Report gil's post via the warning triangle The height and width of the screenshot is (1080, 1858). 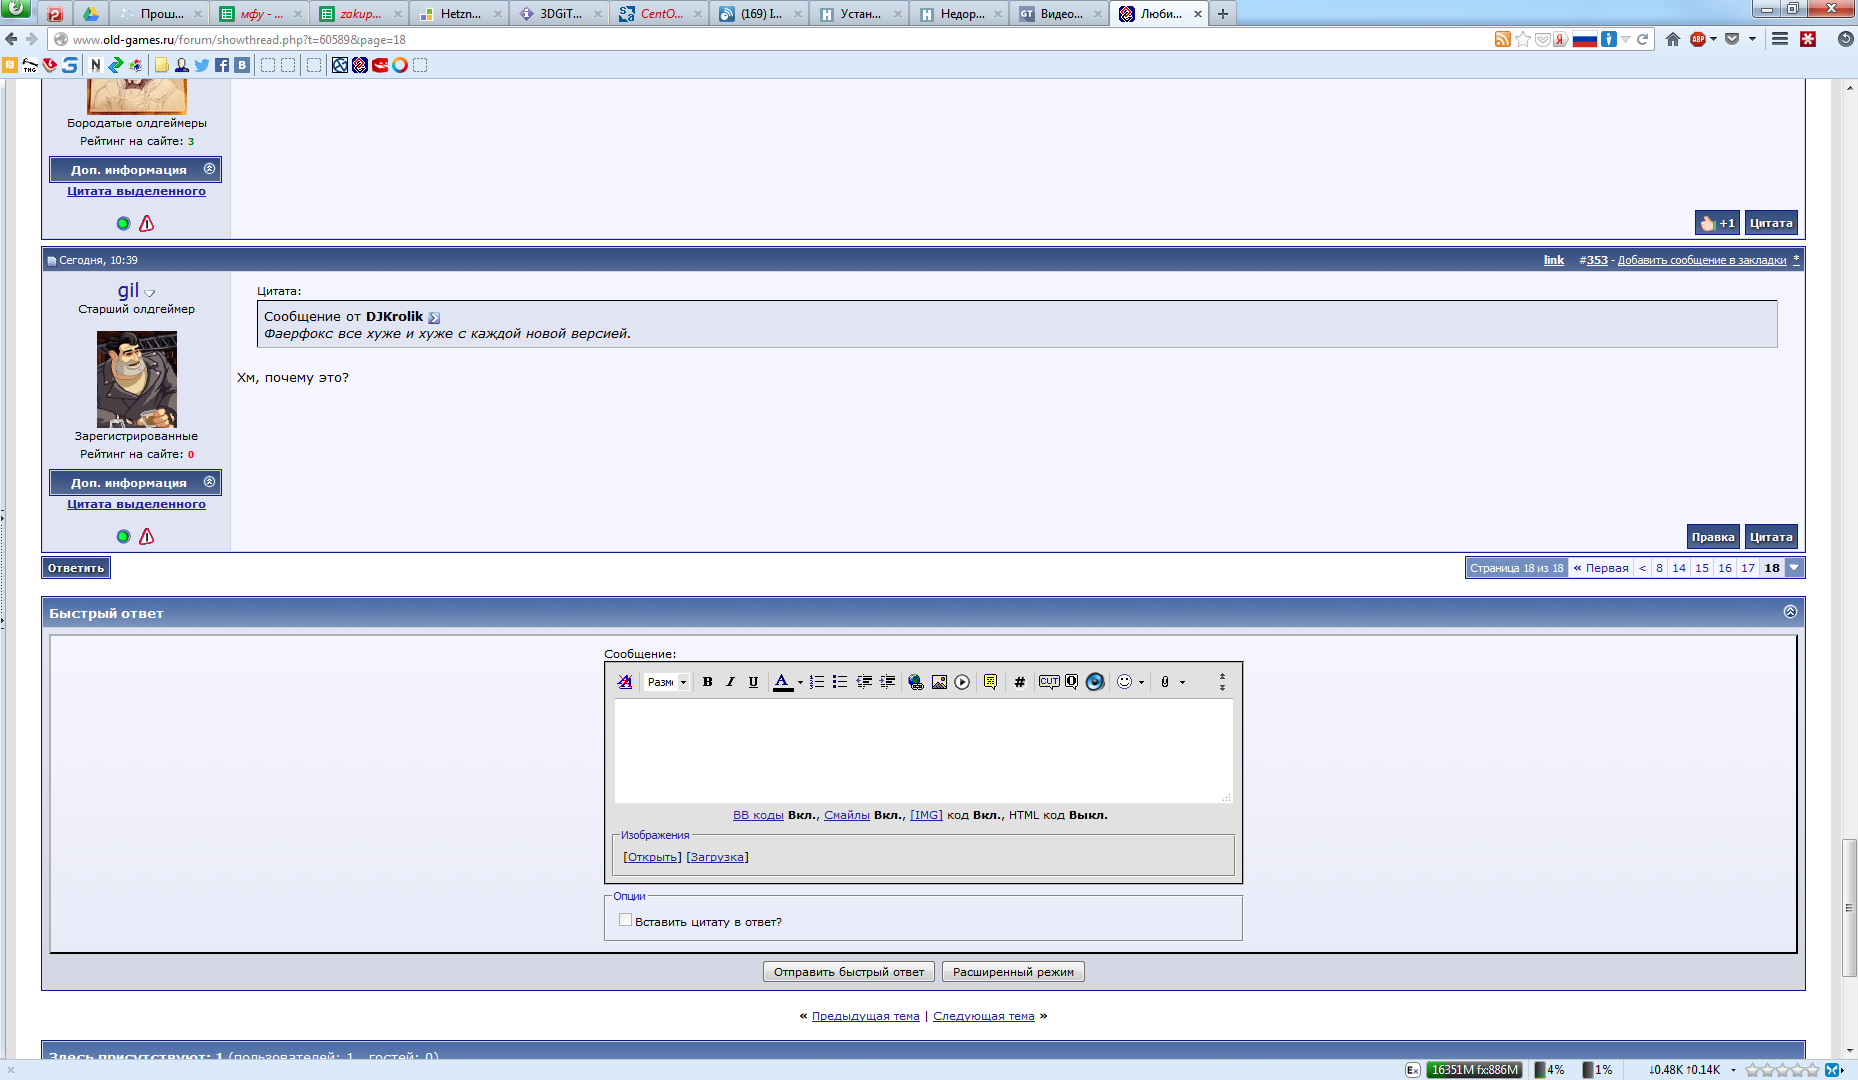click(x=147, y=537)
